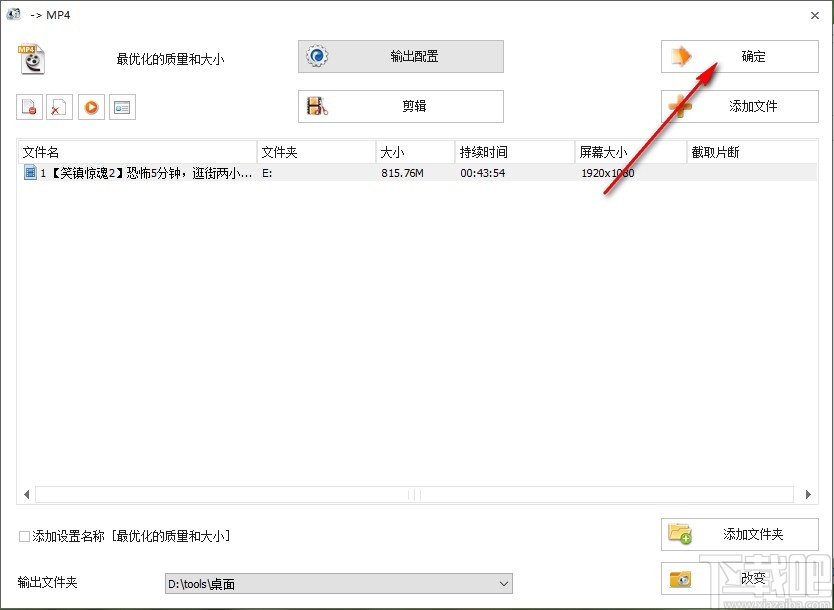Click the 屏幕大小 column header
This screenshot has width=834, height=610.
pos(631,152)
